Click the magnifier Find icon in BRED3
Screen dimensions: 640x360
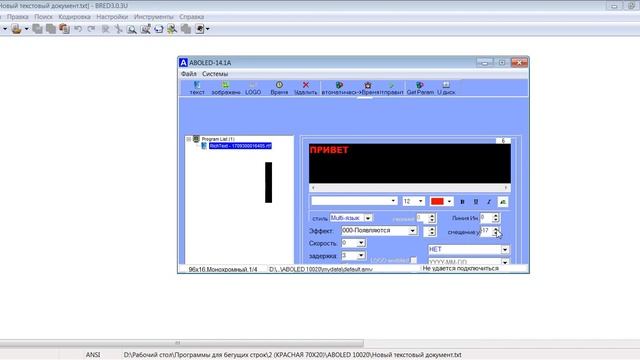(131, 29)
